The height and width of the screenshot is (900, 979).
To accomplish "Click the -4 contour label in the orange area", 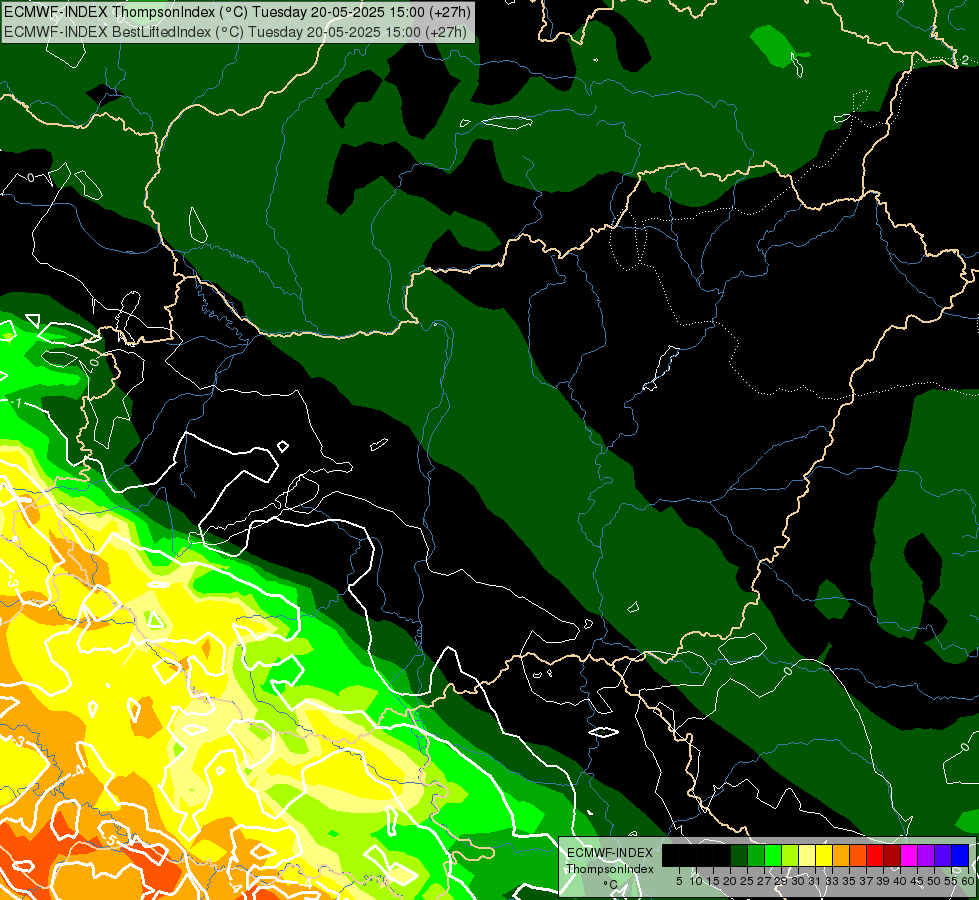I will point(78,771).
